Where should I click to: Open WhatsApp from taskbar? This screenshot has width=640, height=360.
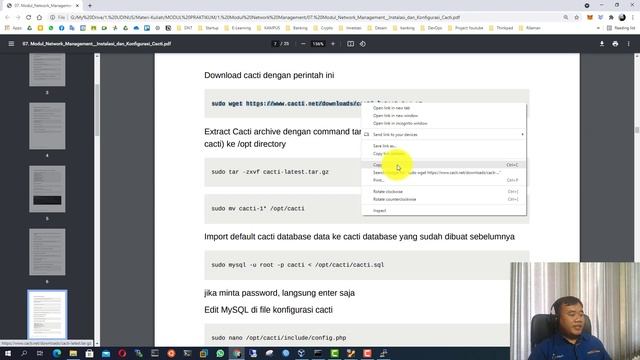pos(220,353)
